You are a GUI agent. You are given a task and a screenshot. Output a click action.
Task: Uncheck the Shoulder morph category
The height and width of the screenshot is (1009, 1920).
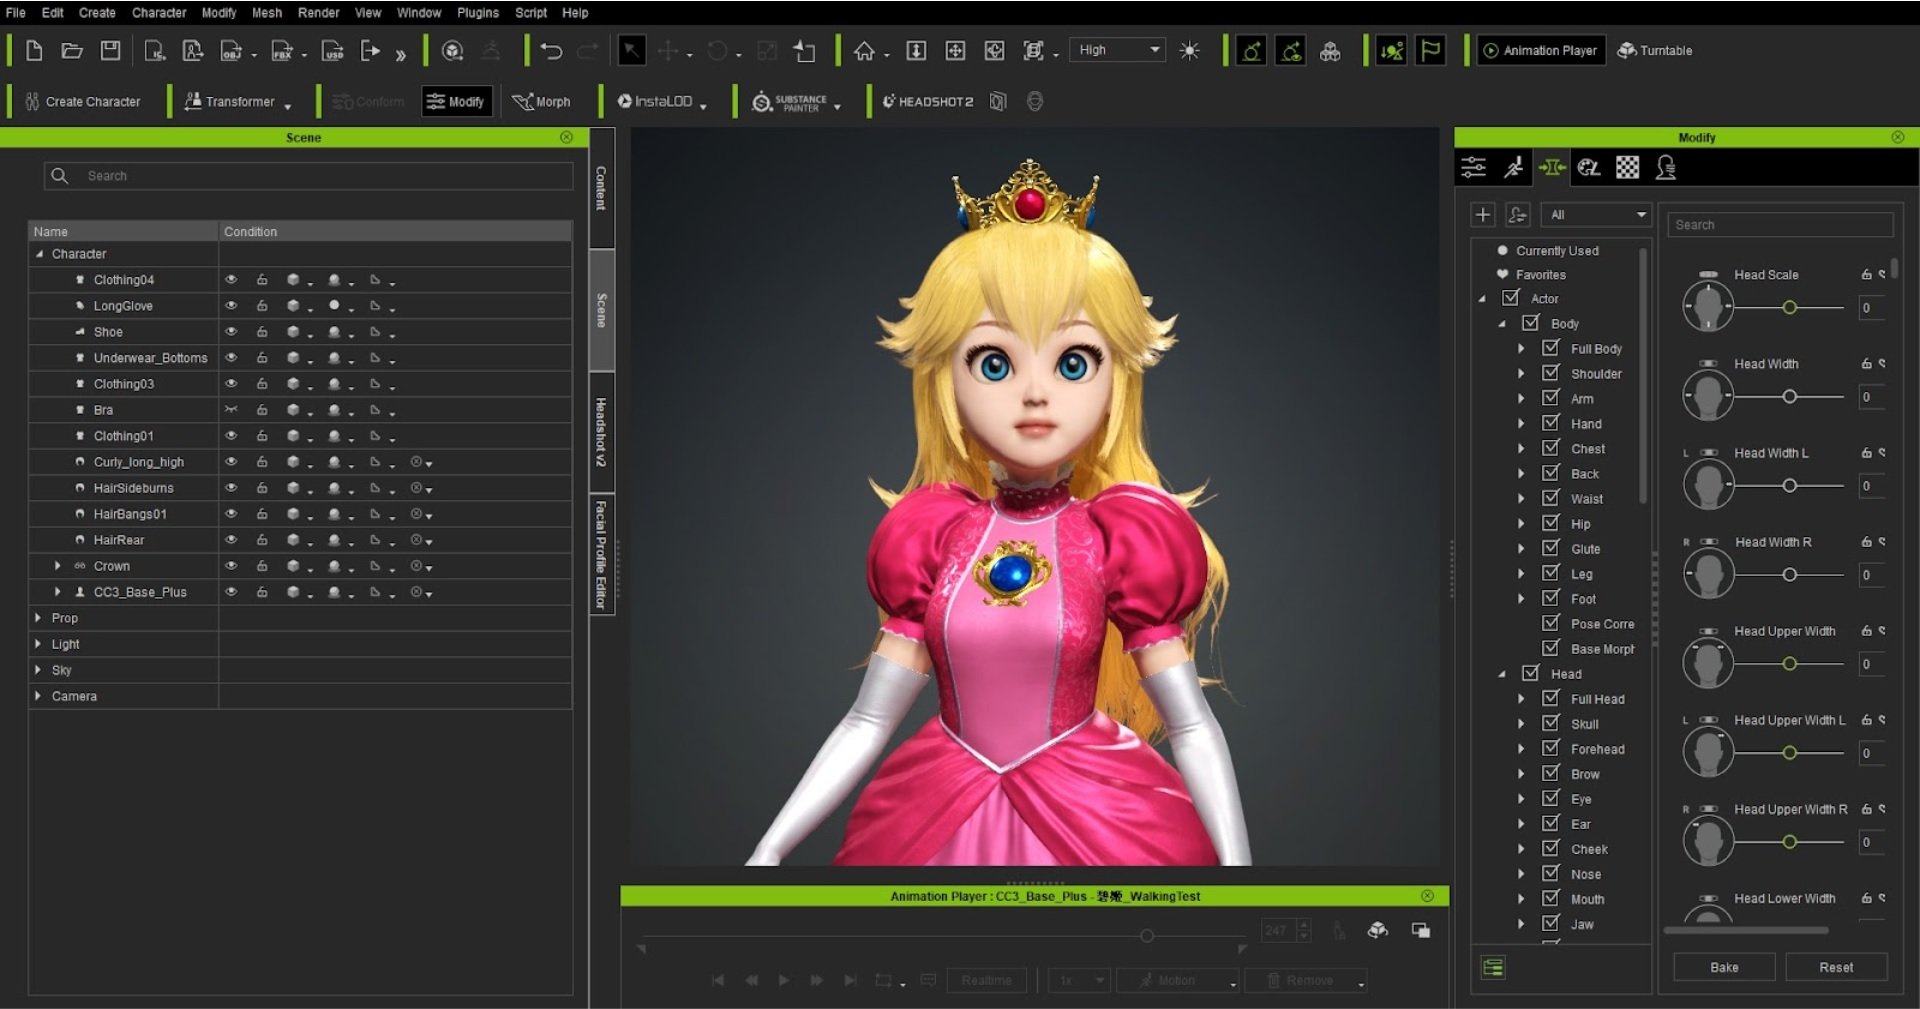point(1551,373)
